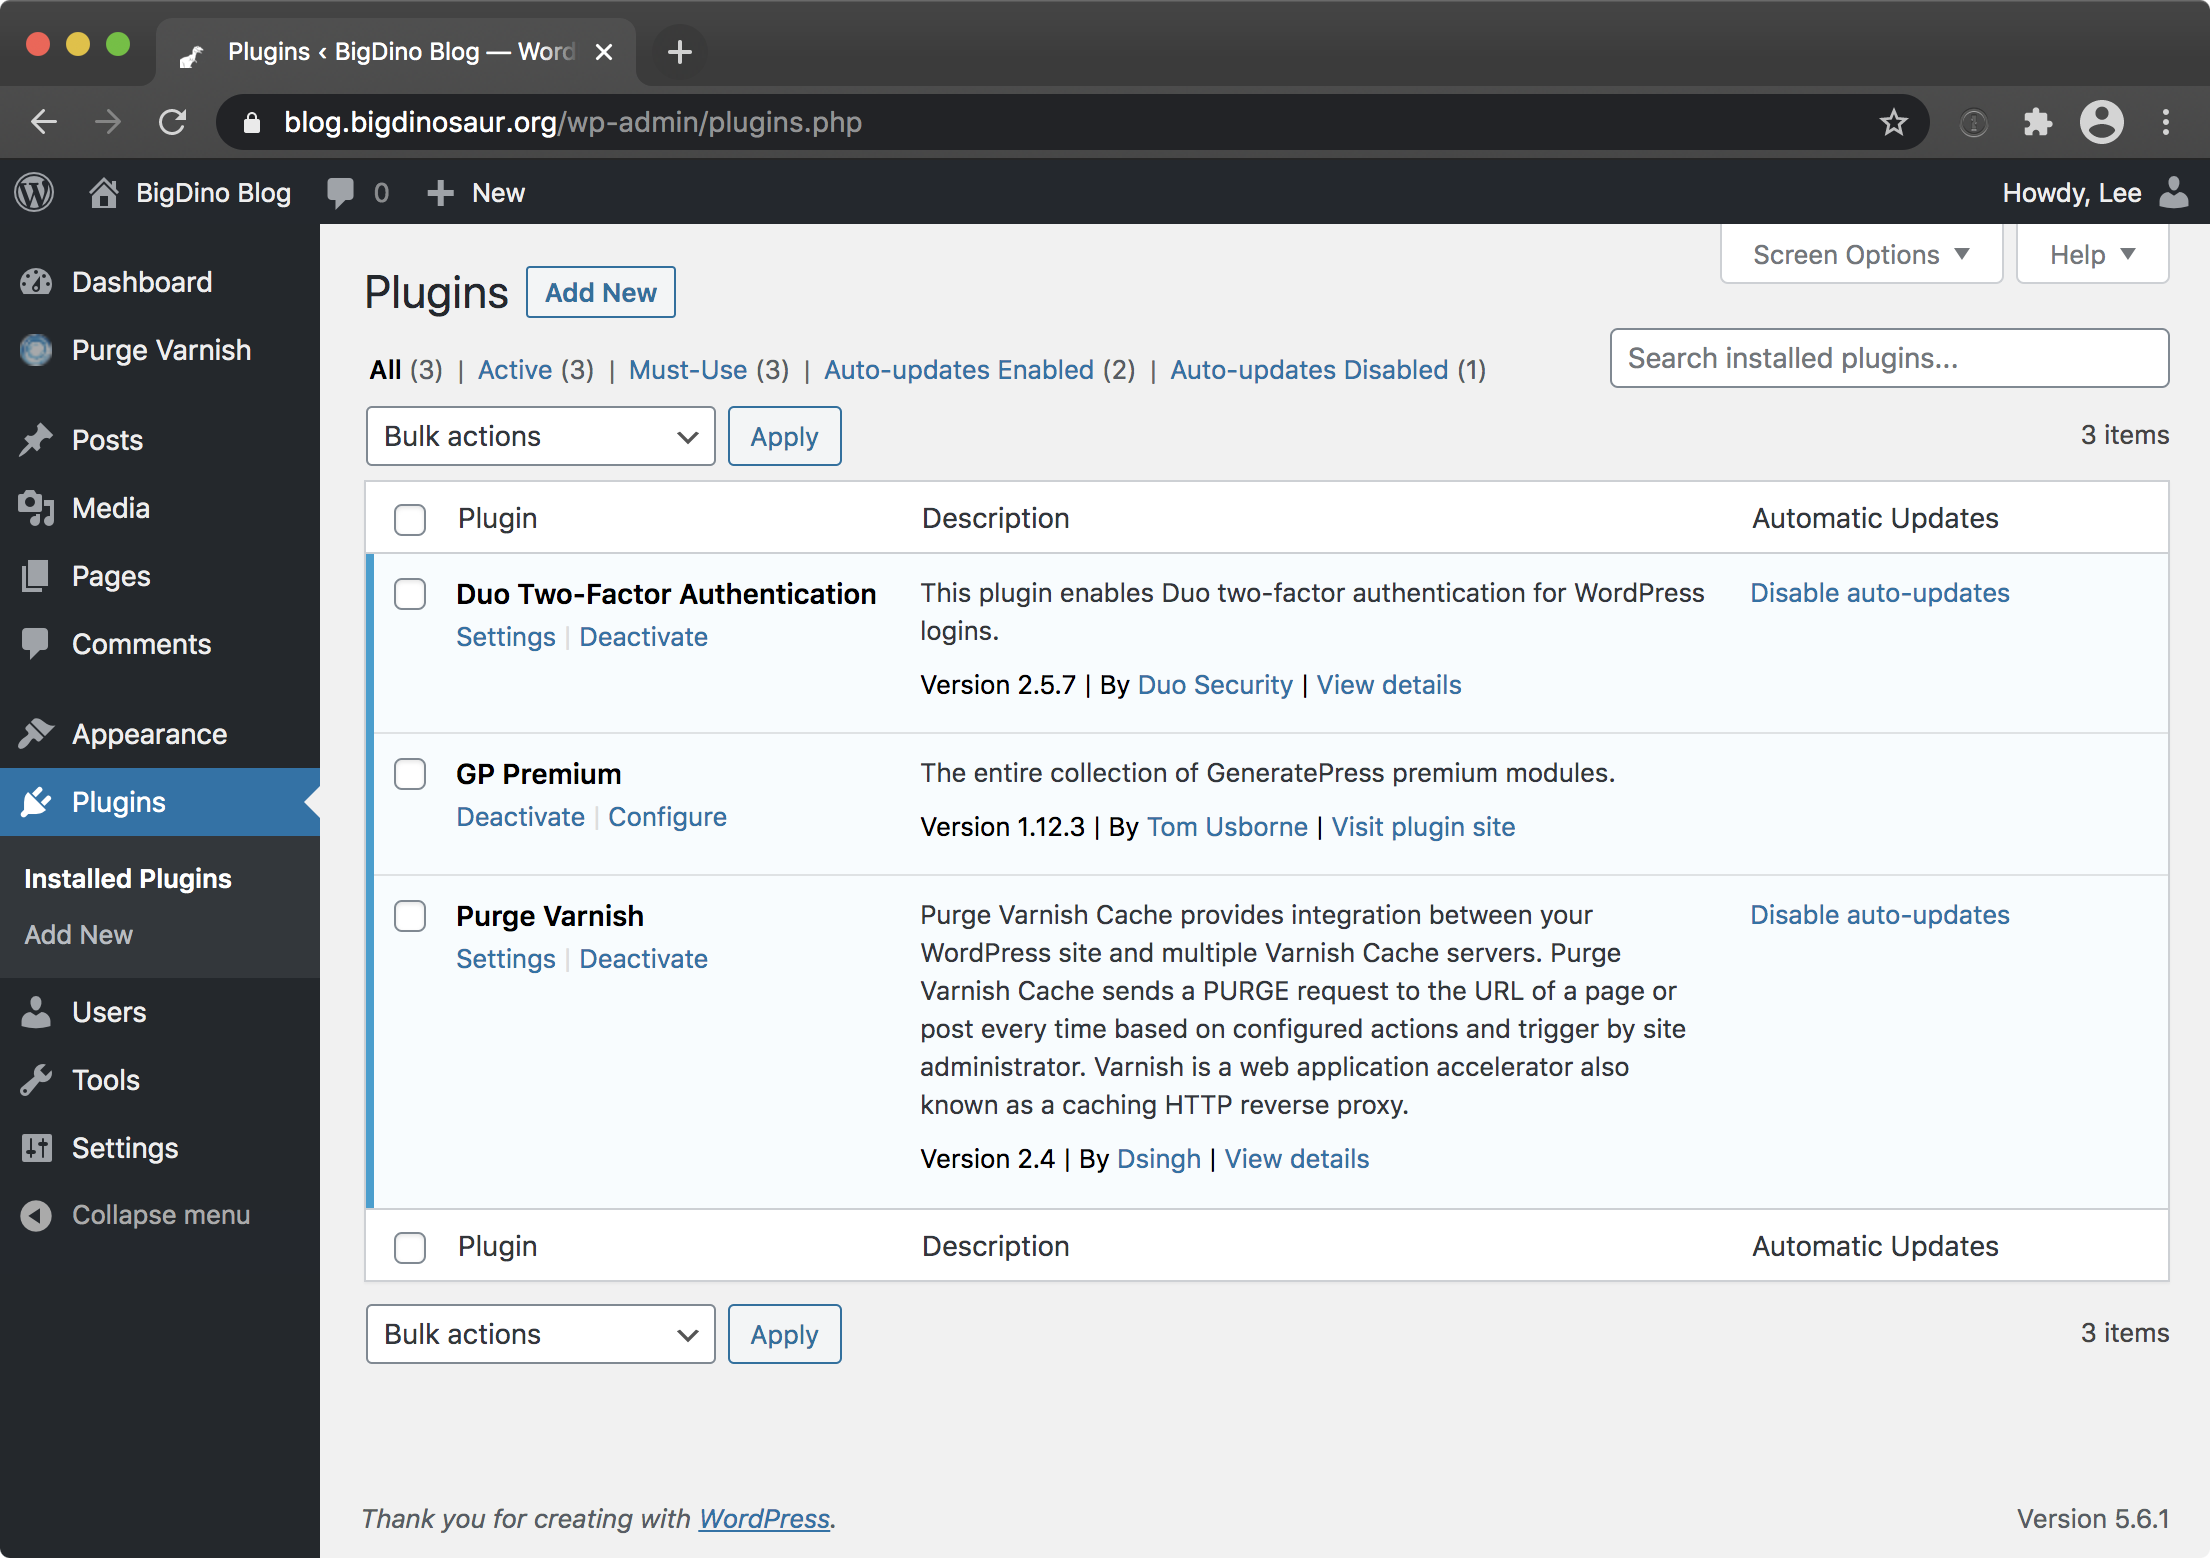Click the Collapse menu arrow icon
Screen dimensions: 2210x1558
point(36,1215)
